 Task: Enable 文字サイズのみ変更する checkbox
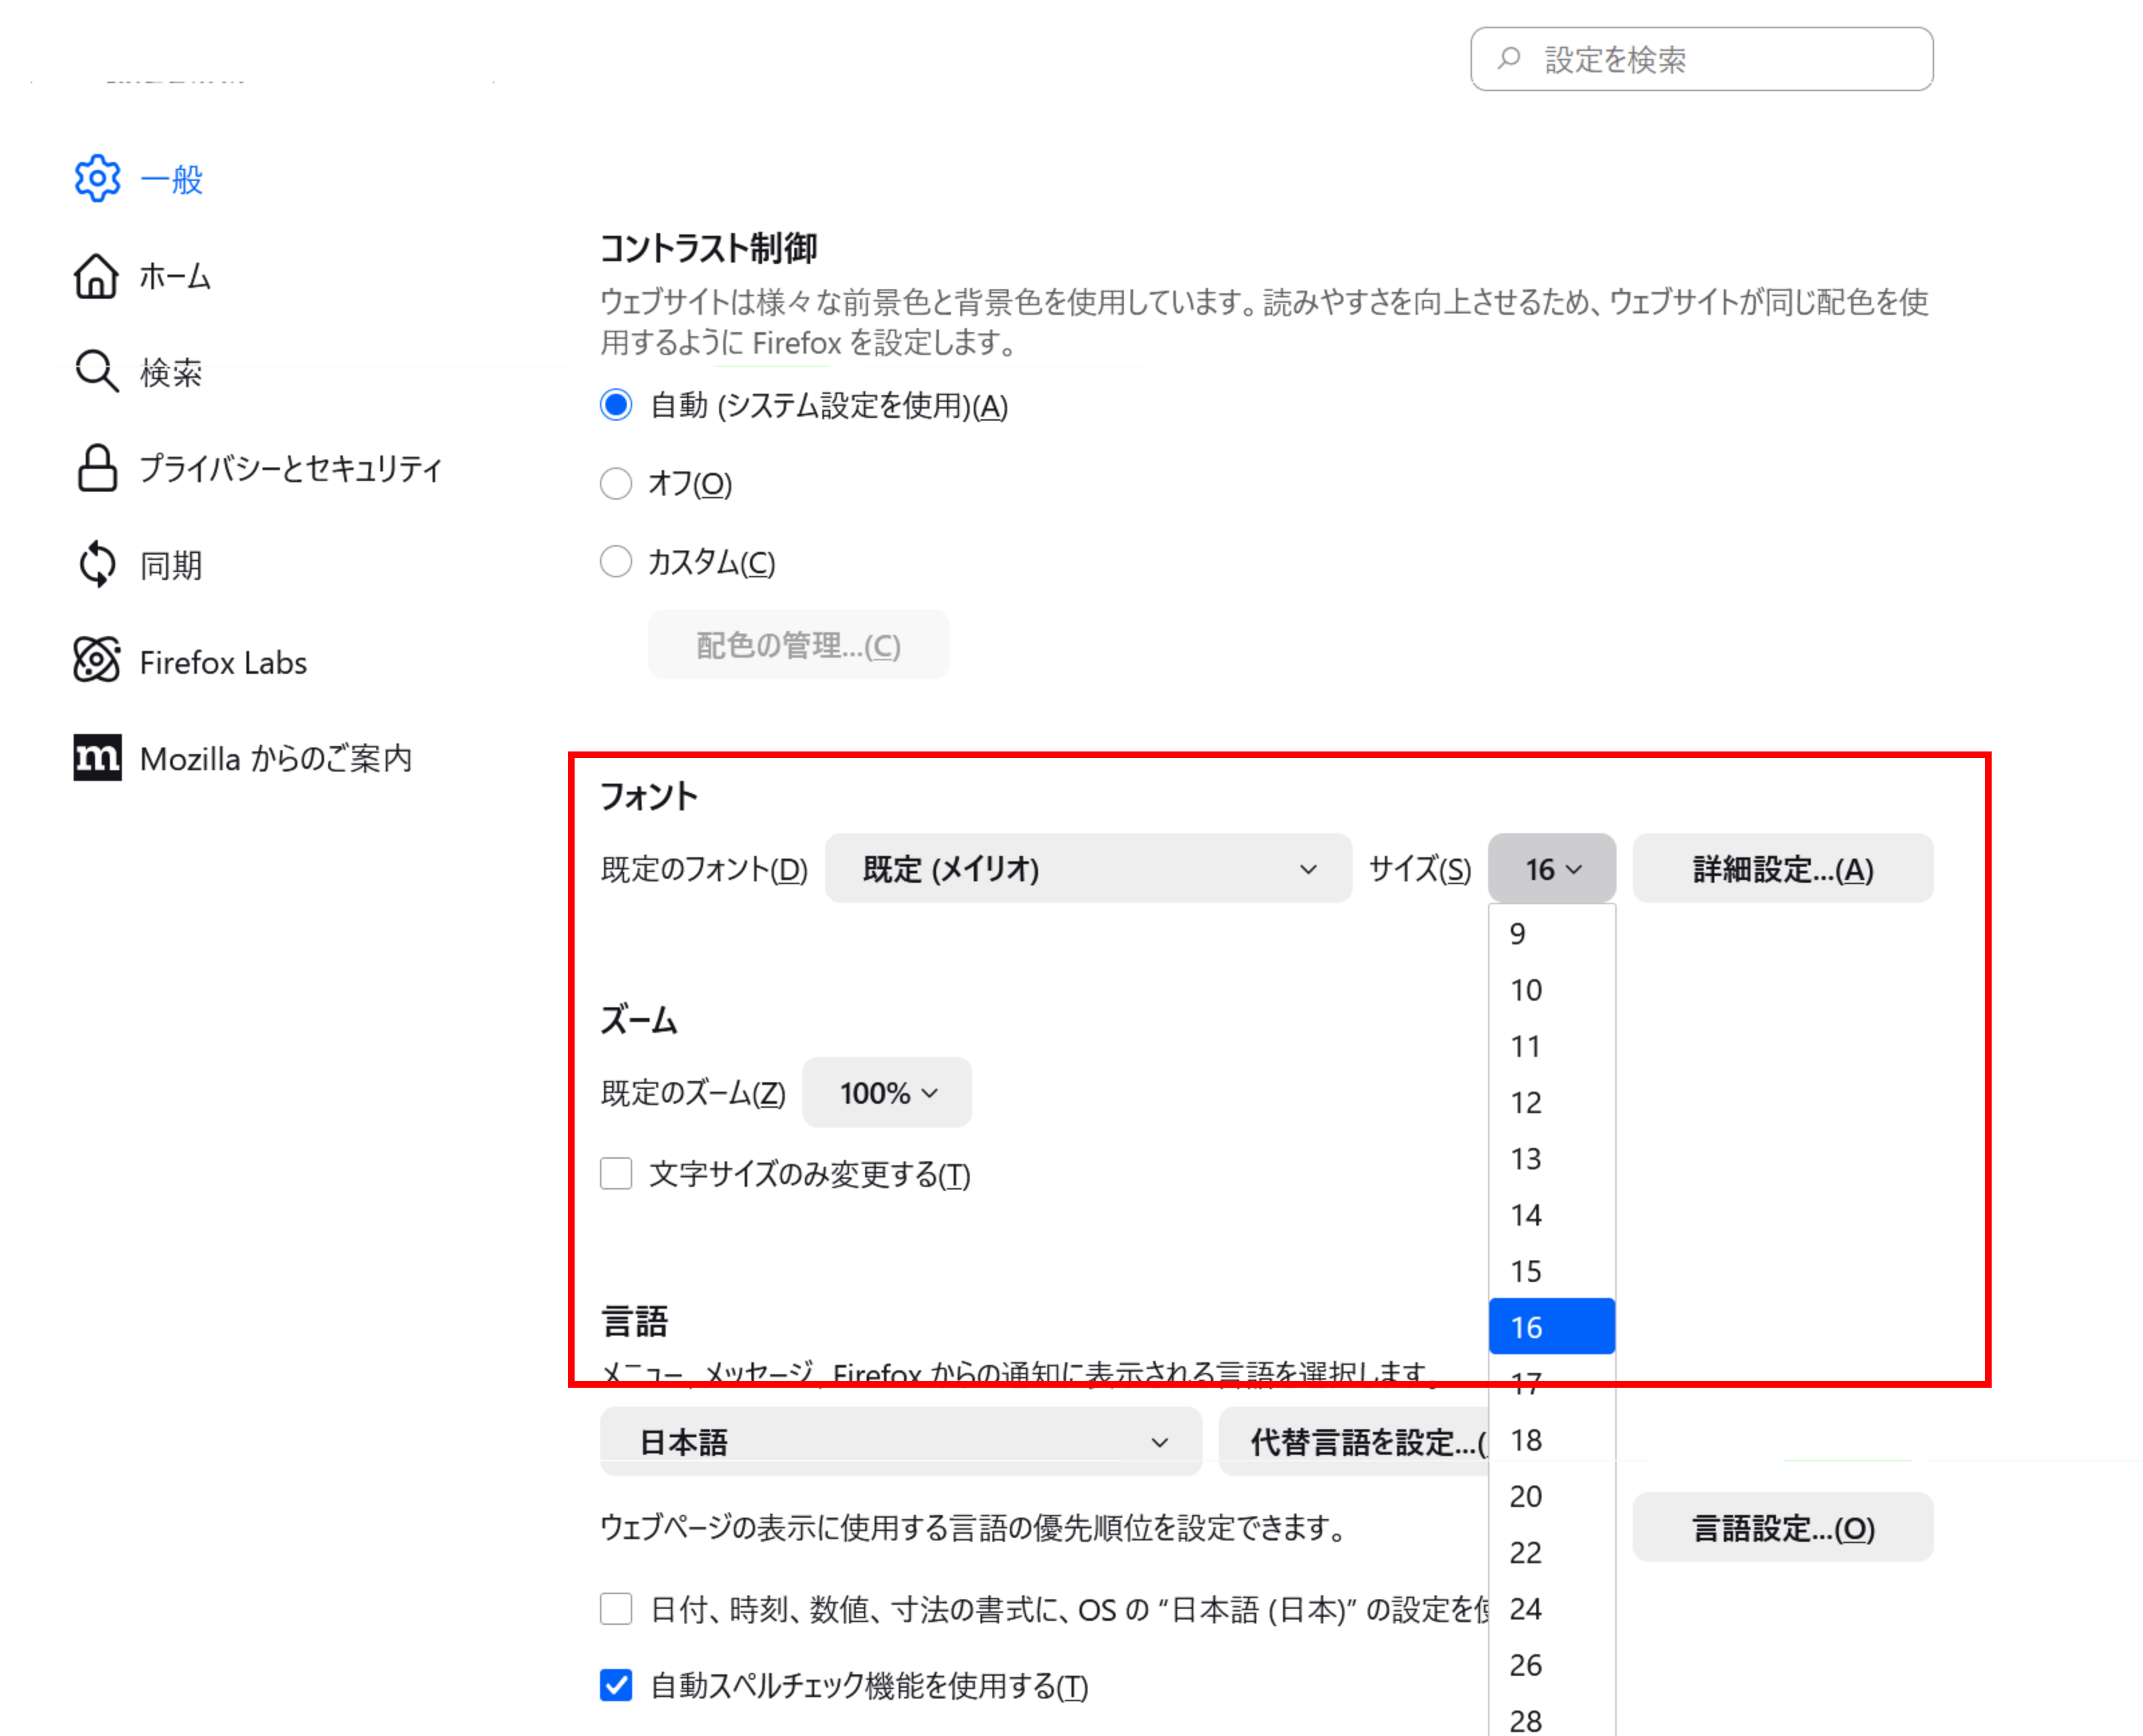616,1174
